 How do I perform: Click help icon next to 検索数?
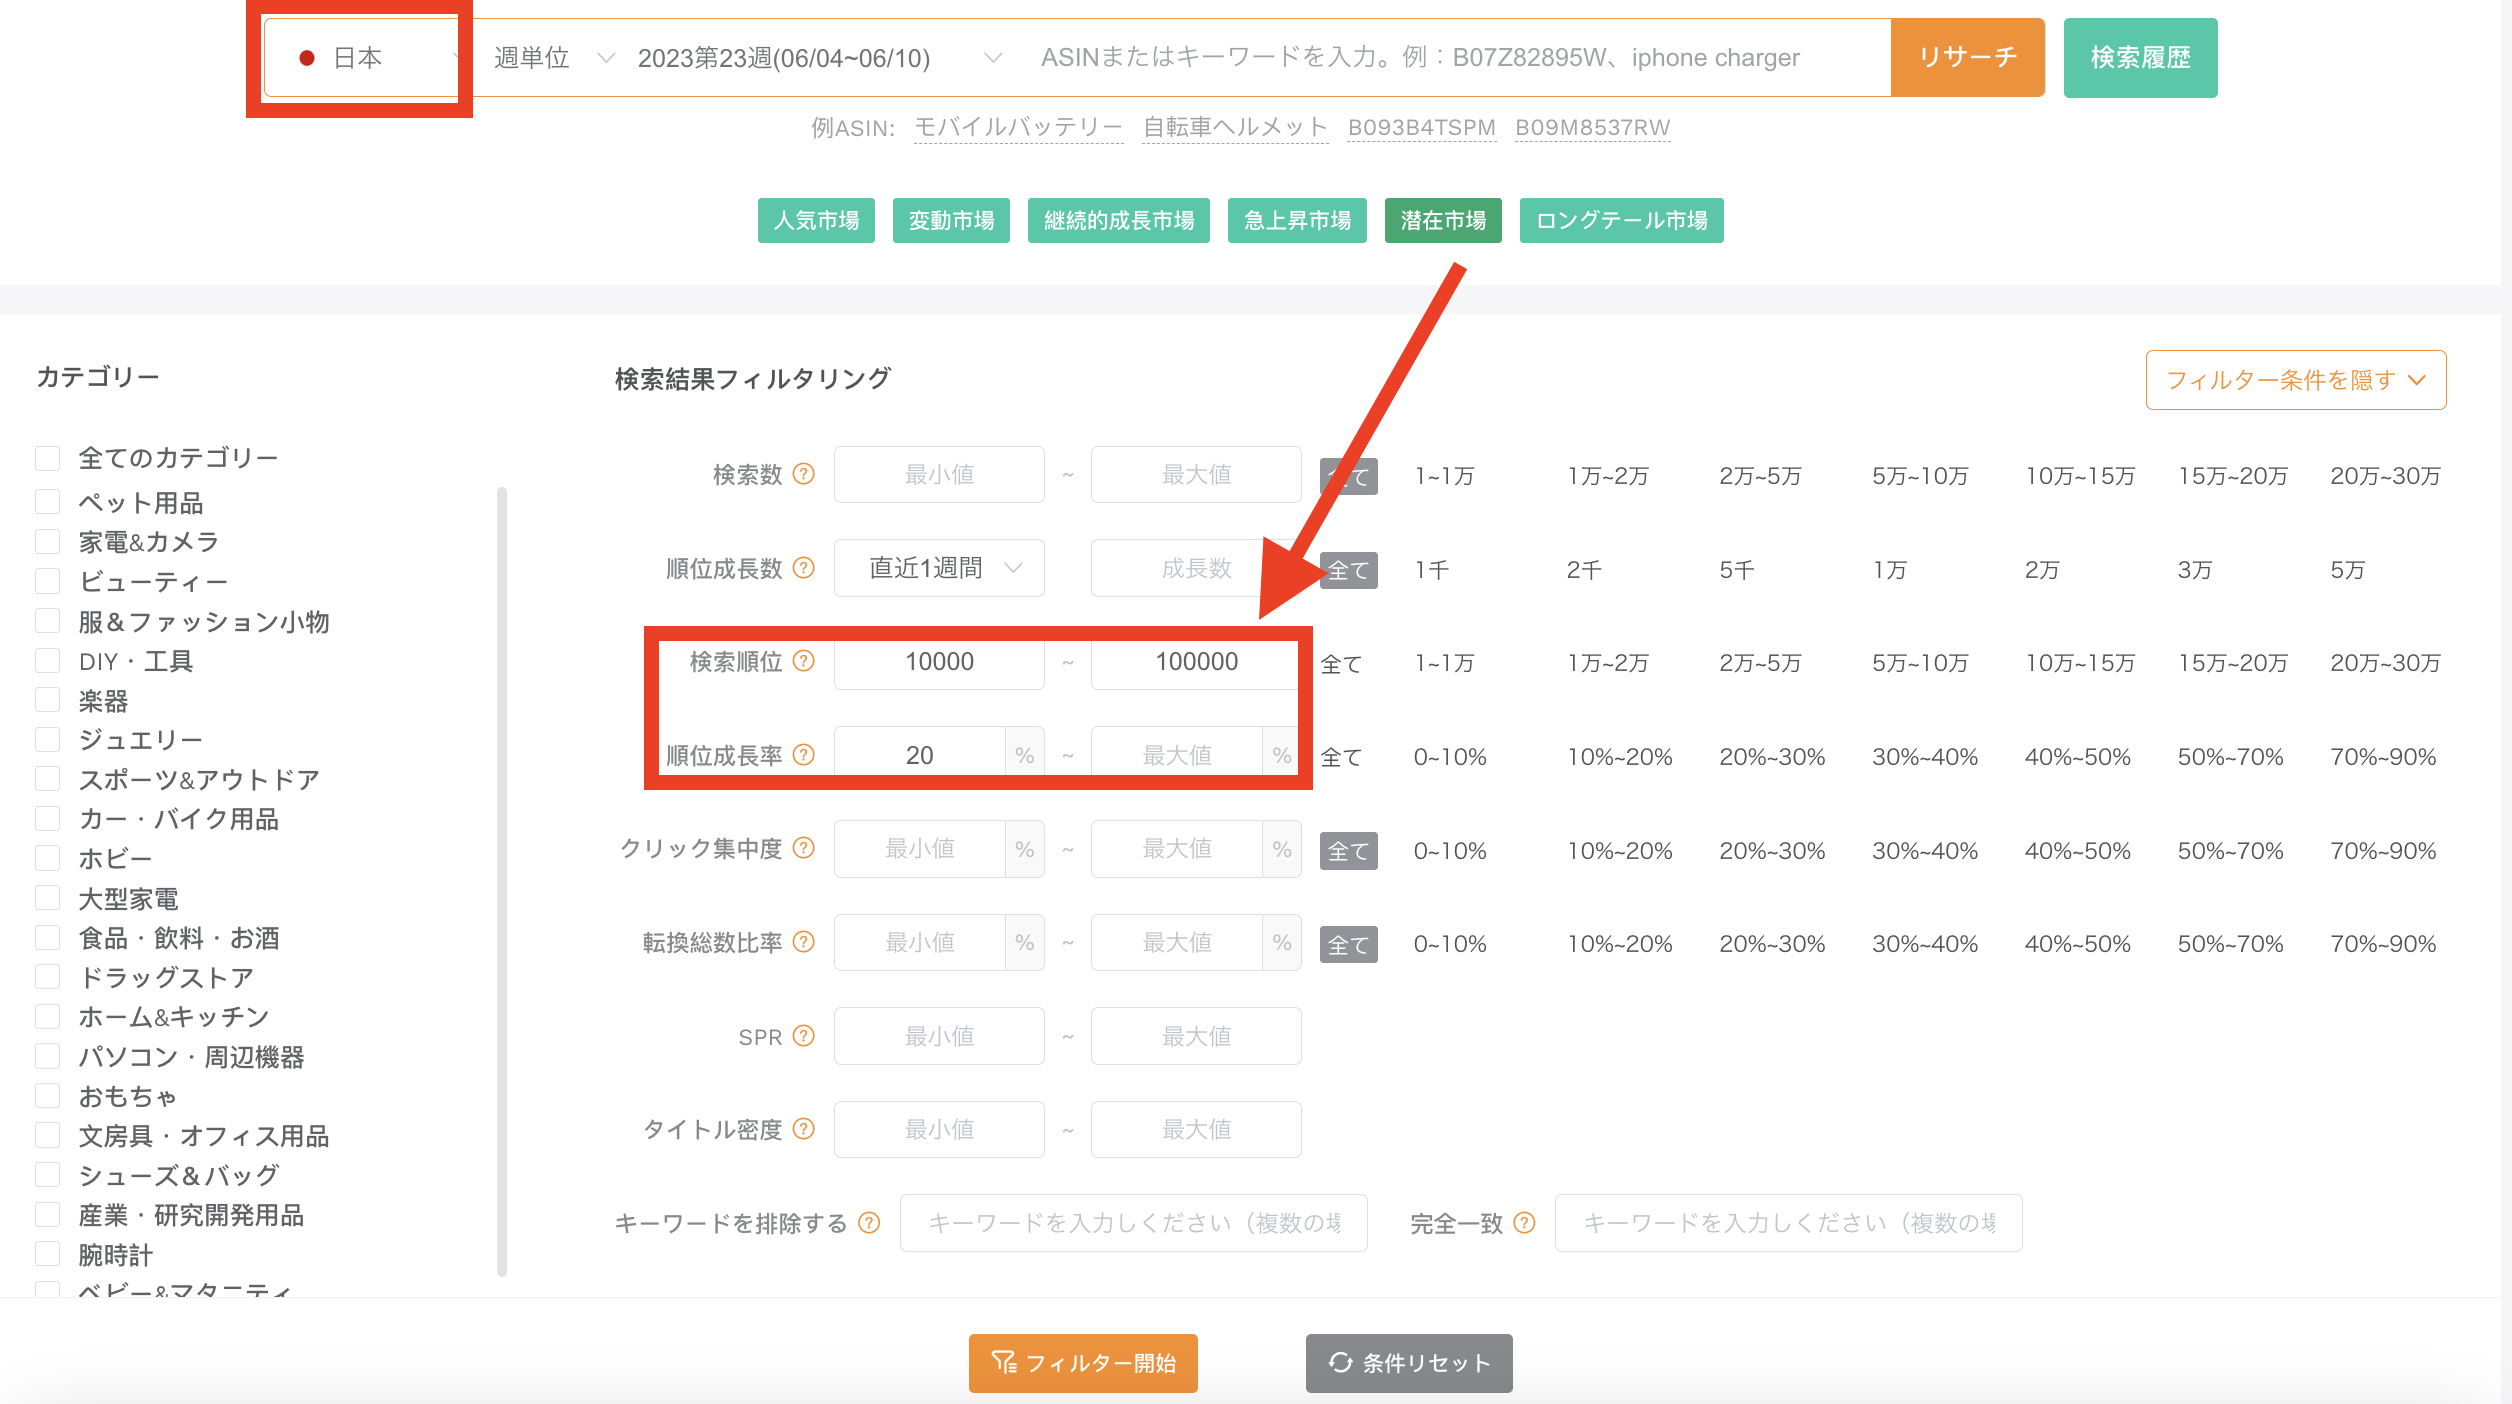coord(804,474)
